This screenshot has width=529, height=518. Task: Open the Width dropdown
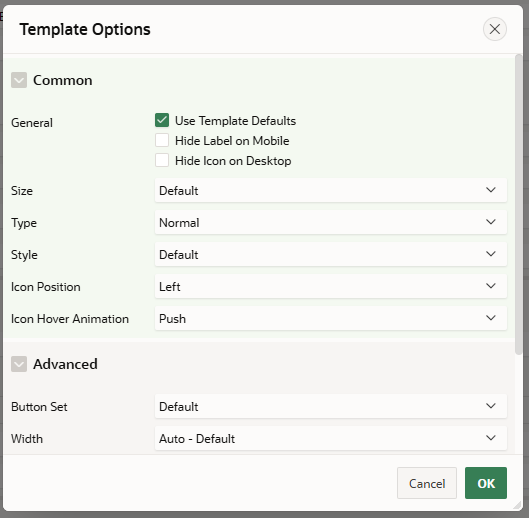click(331, 438)
